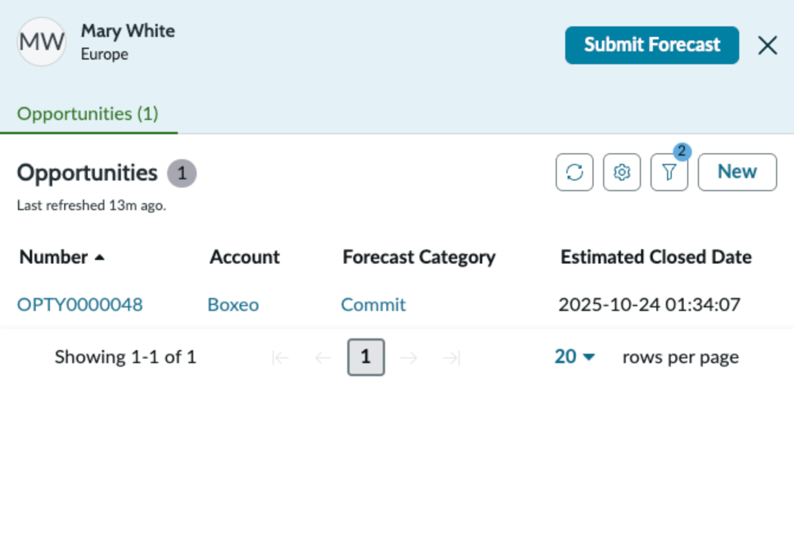
Task: Create a New opportunity
Action: point(737,172)
